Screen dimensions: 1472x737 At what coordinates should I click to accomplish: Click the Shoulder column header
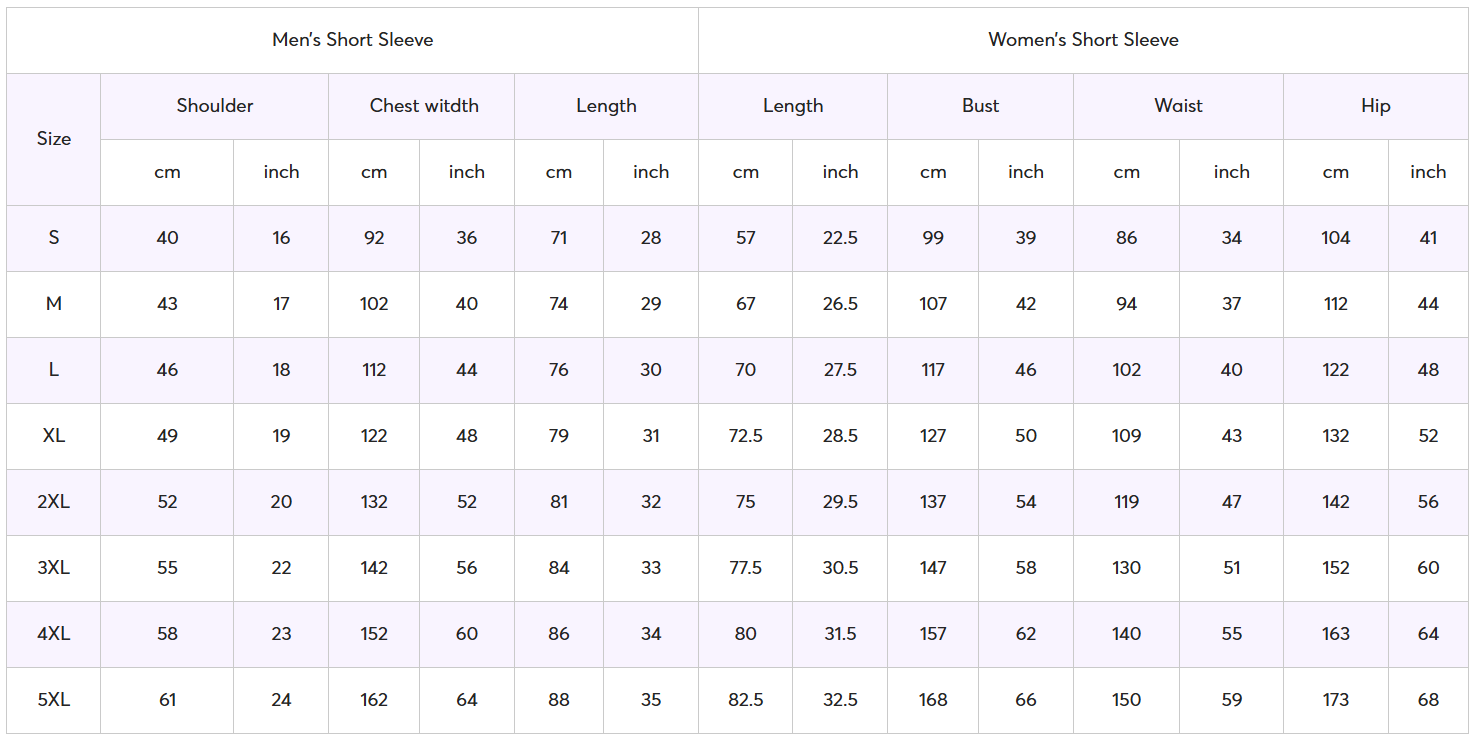(x=214, y=106)
